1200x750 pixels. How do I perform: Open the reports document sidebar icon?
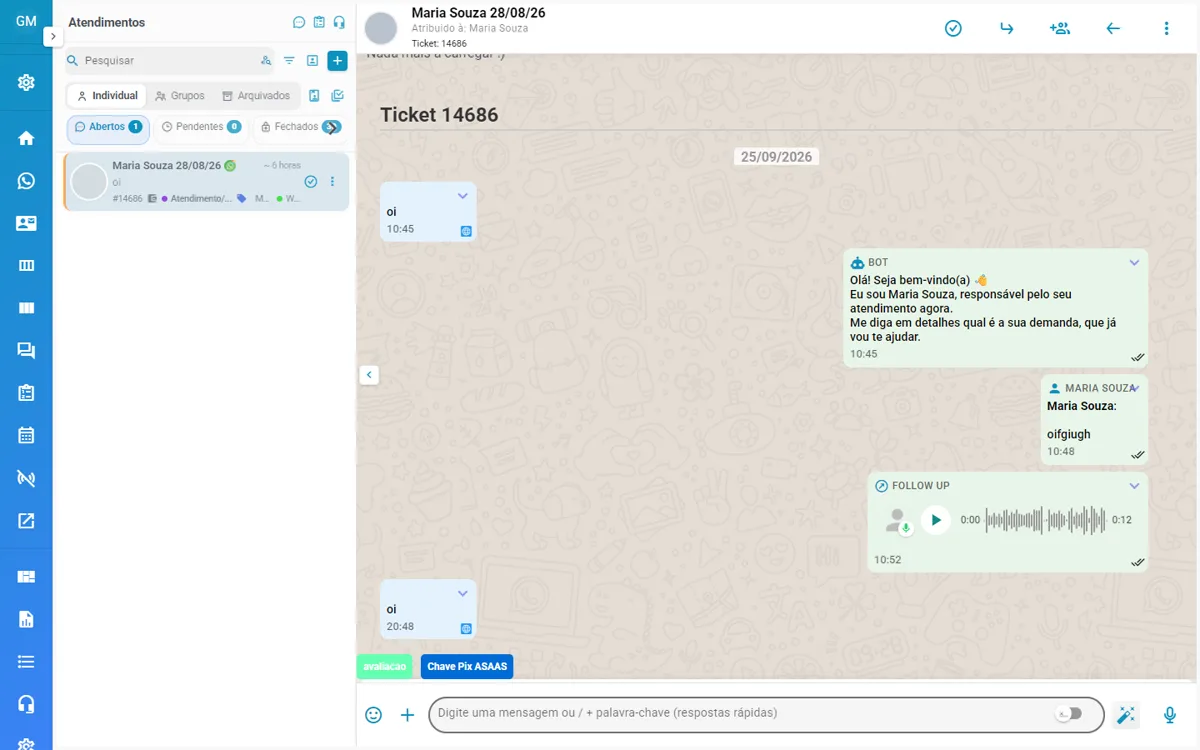point(26,619)
